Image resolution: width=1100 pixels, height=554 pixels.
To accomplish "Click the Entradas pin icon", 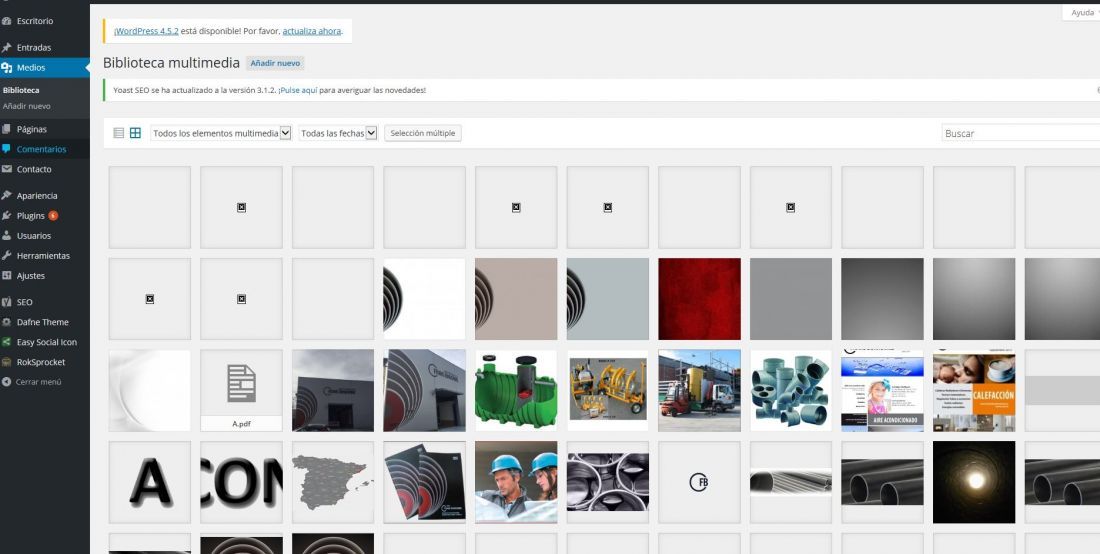I will coord(7,48).
